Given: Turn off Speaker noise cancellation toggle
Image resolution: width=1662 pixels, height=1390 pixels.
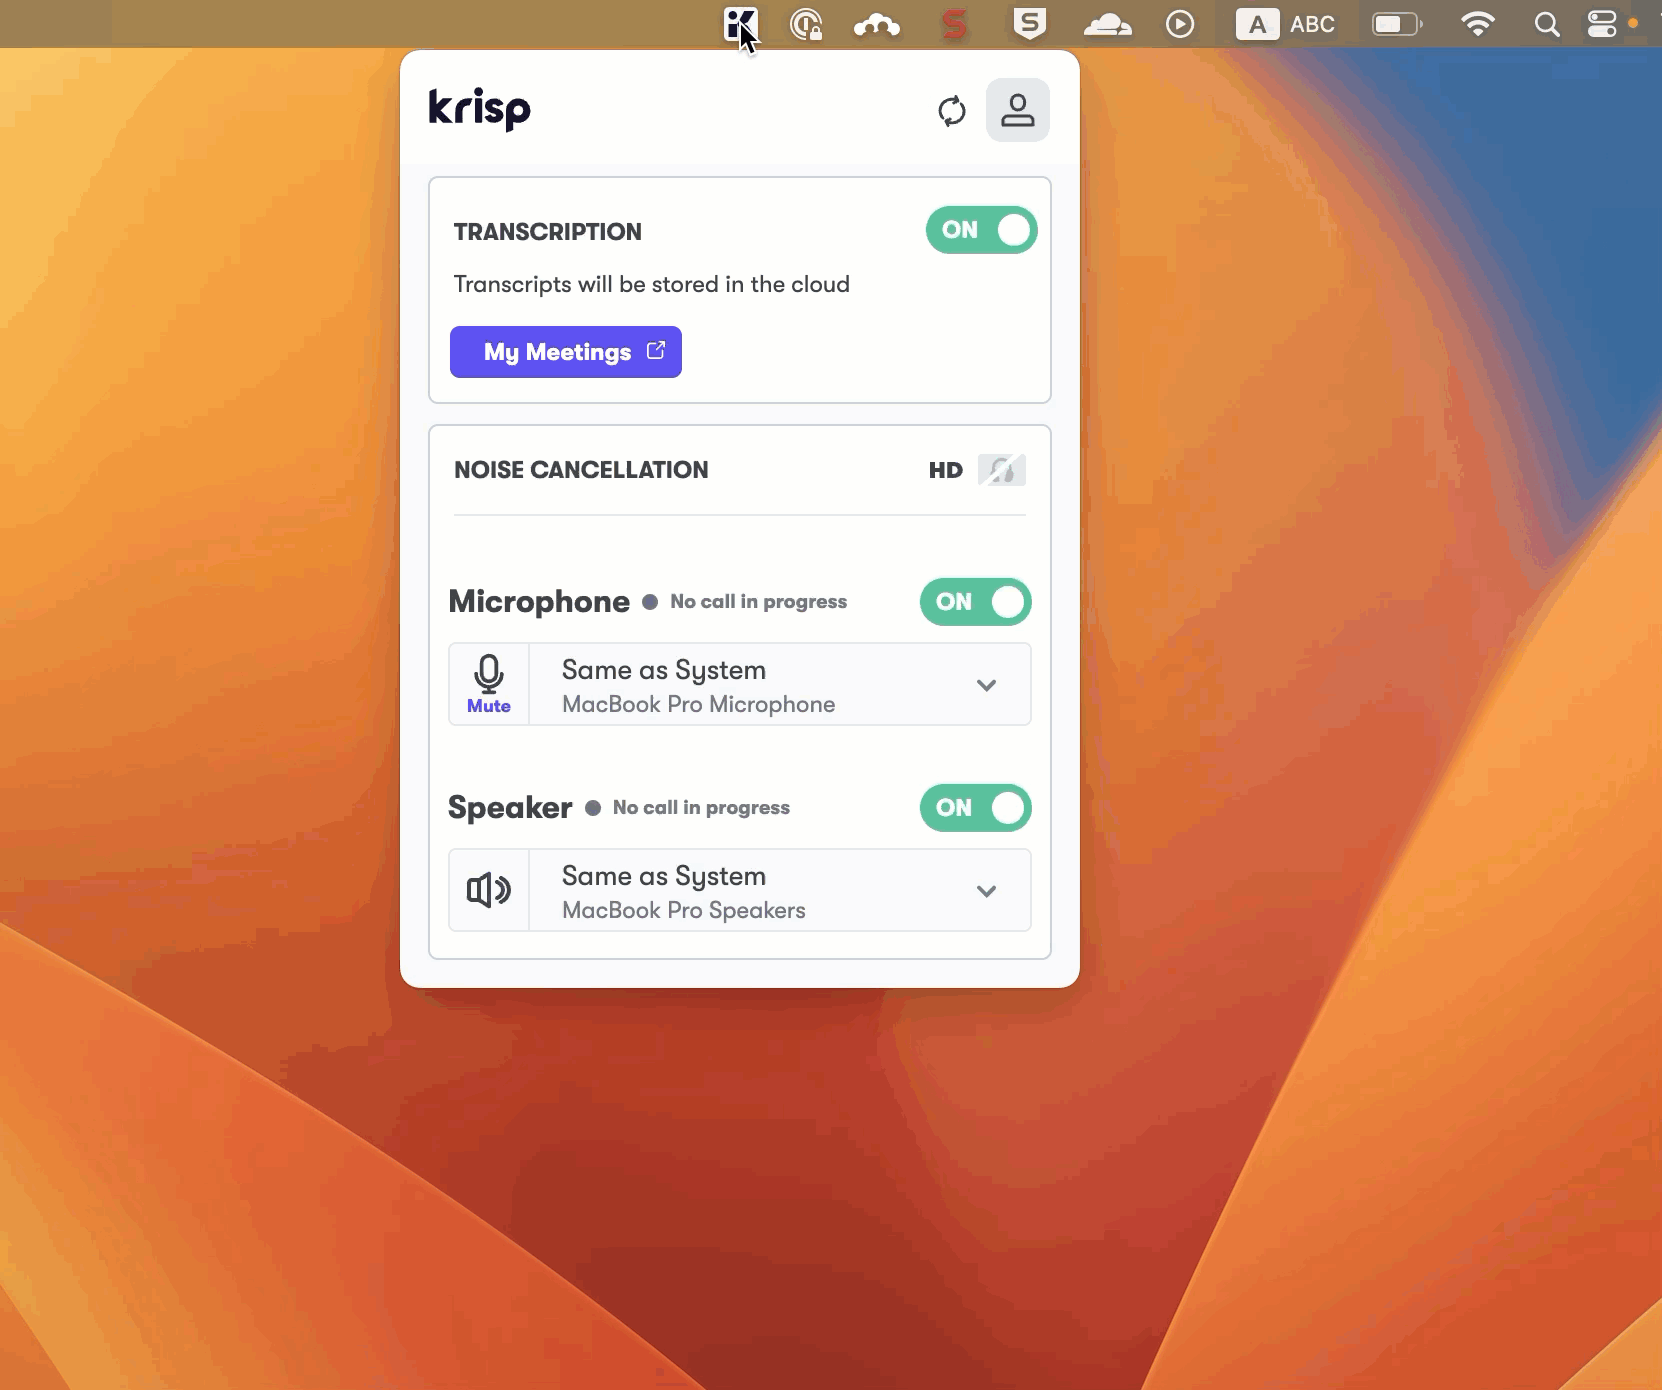Looking at the screenshot, I should click(976, 808).
